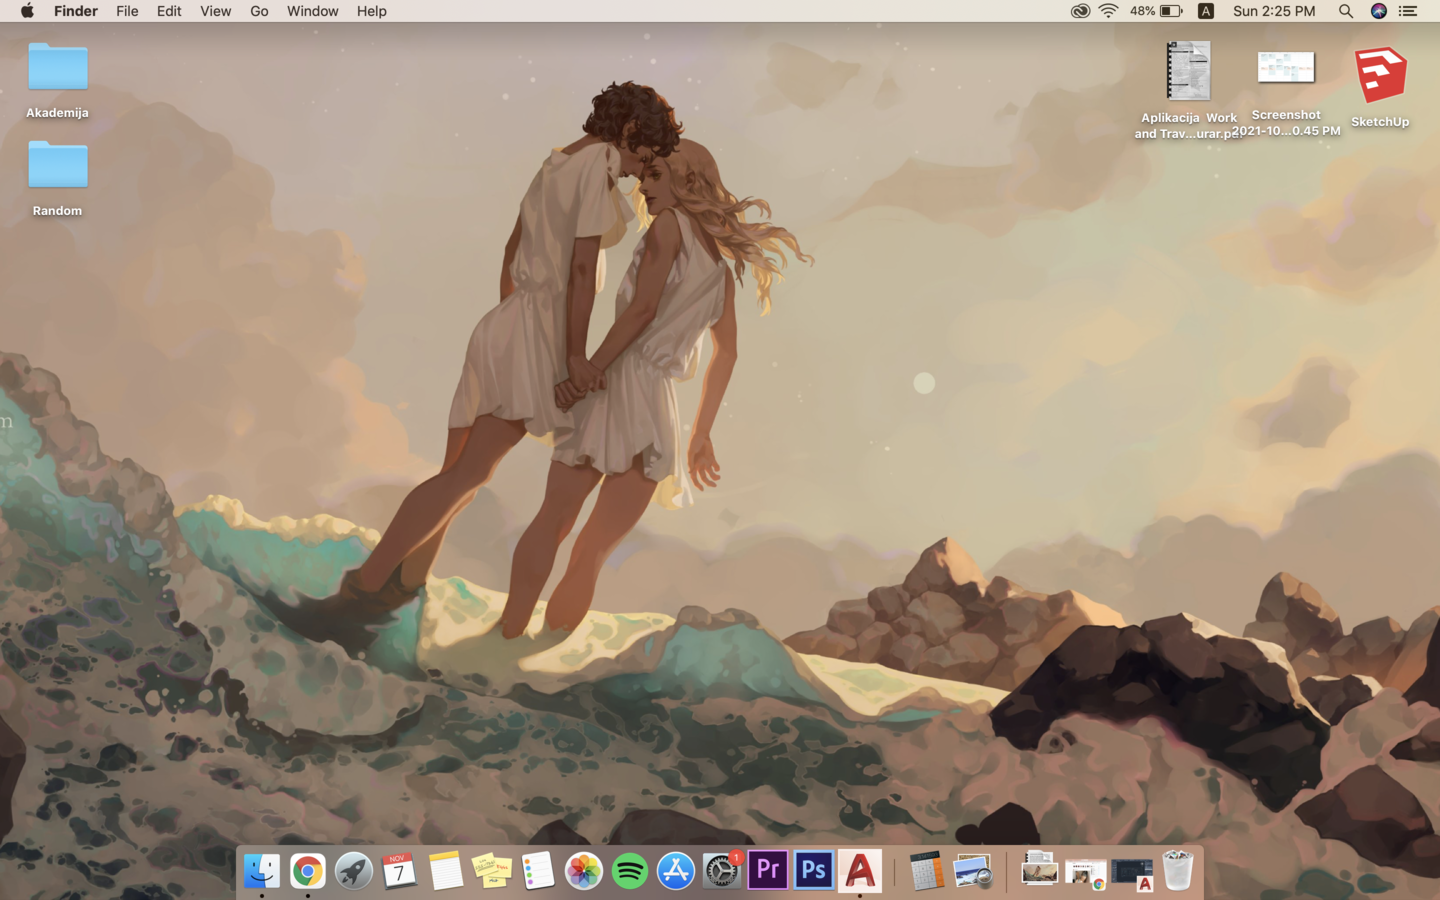Launch Adobe Premiere Pro from Dock
This screenshot has width=1440, height=900.
tap(768, 871)
